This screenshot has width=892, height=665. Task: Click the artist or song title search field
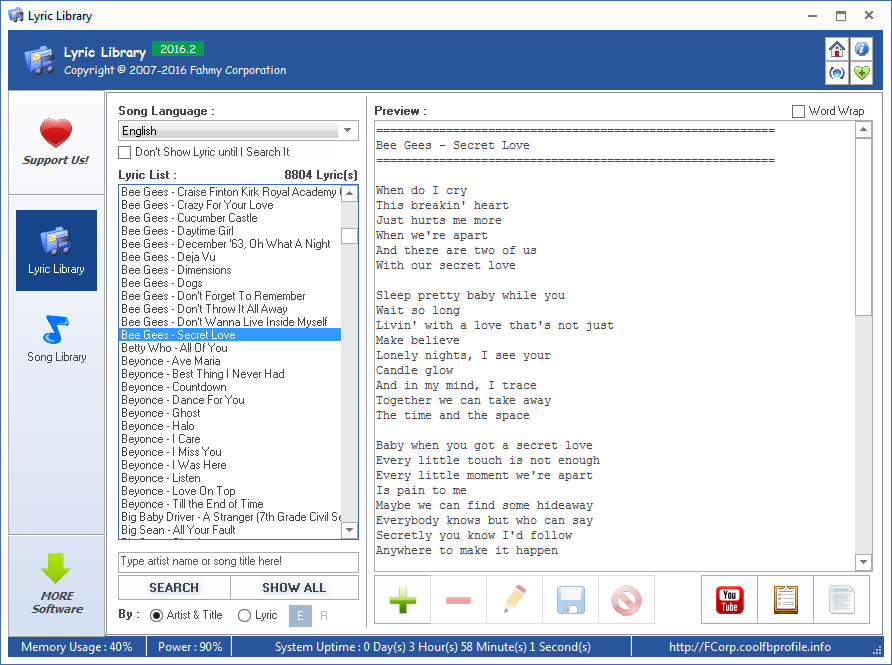click(x=238, y=561)
